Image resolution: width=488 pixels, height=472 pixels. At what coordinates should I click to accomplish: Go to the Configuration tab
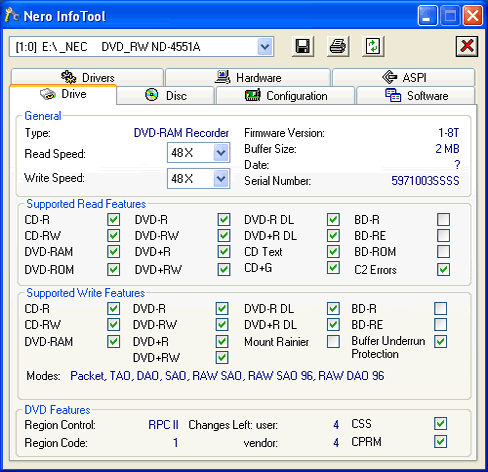pos(285,96)
